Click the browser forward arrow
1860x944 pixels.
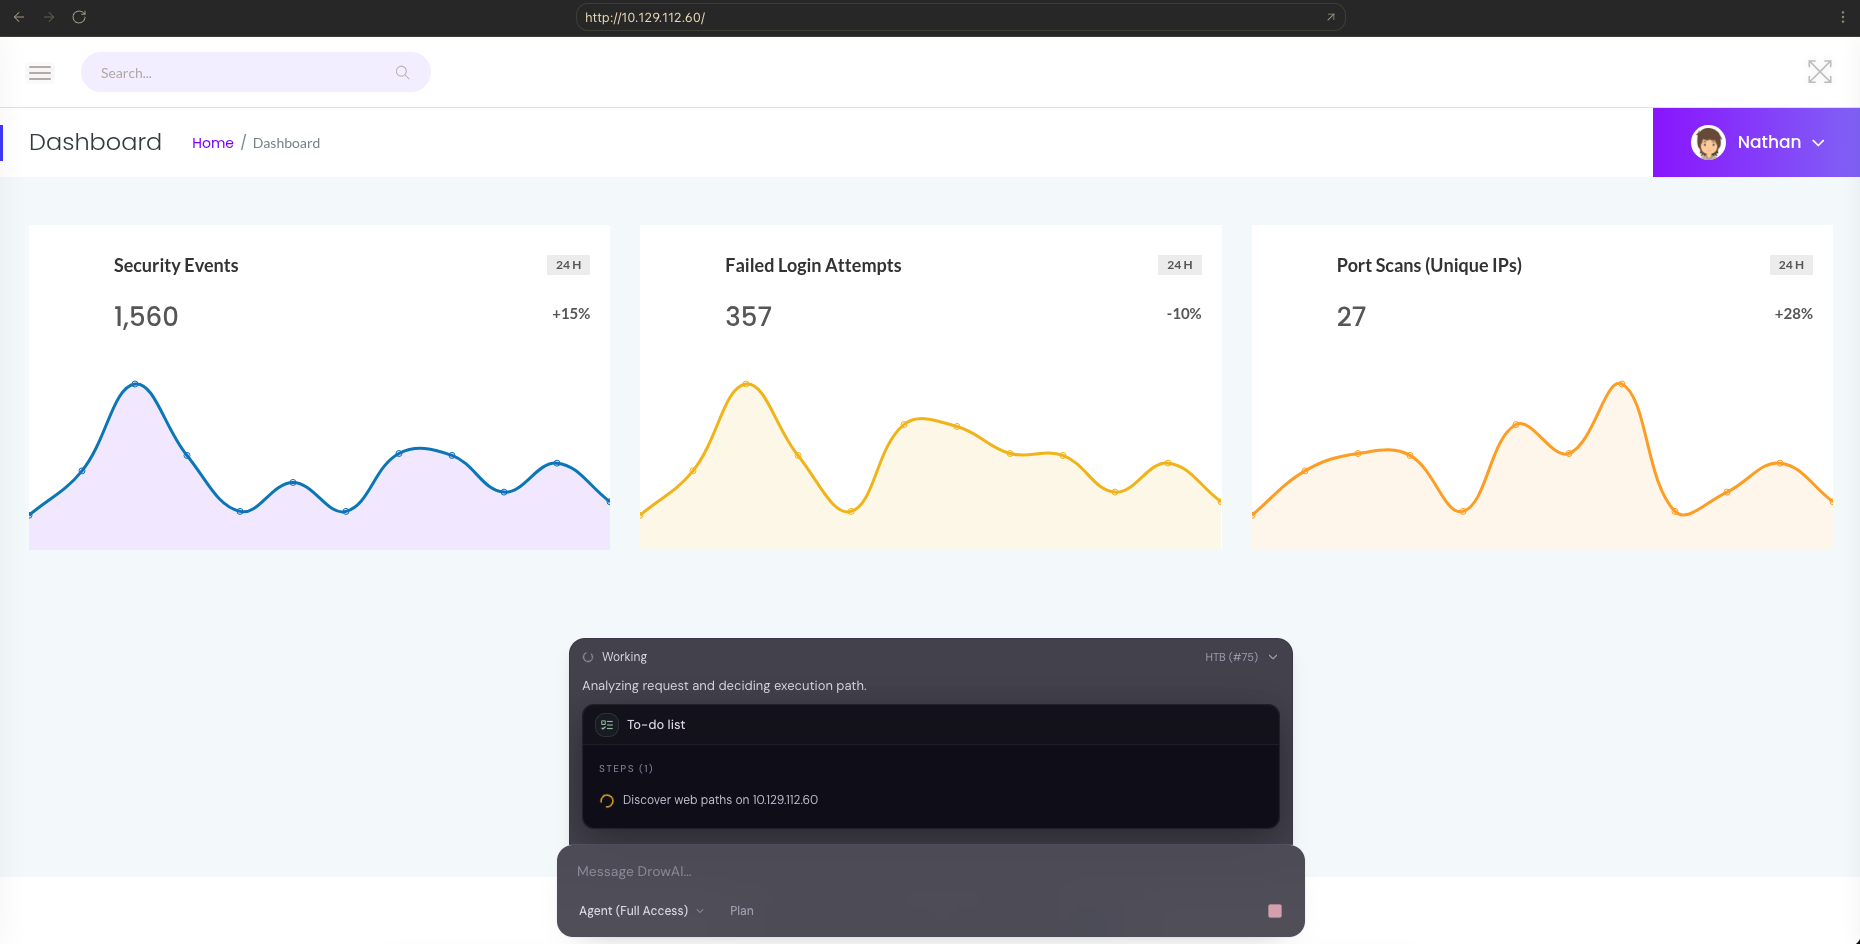[49, 17]
